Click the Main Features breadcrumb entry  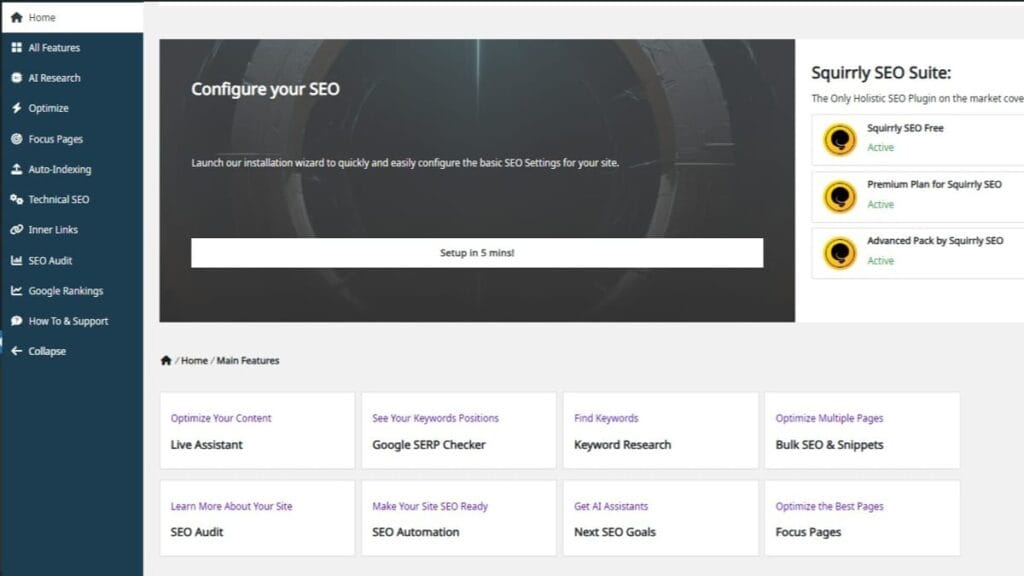point(246,360)
